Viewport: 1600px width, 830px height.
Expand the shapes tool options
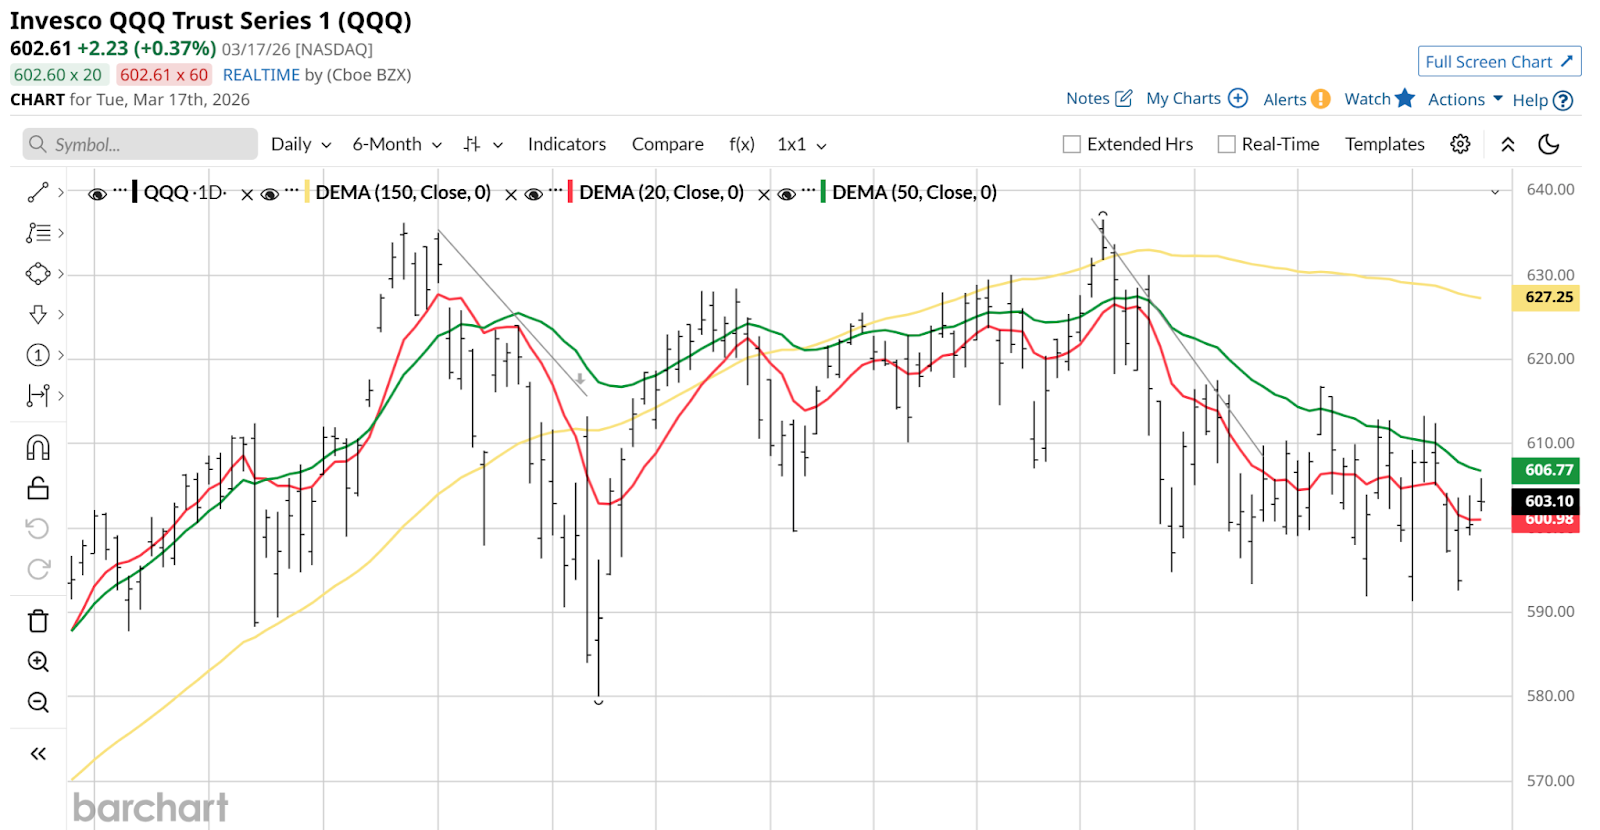click(x=61, y=274)
